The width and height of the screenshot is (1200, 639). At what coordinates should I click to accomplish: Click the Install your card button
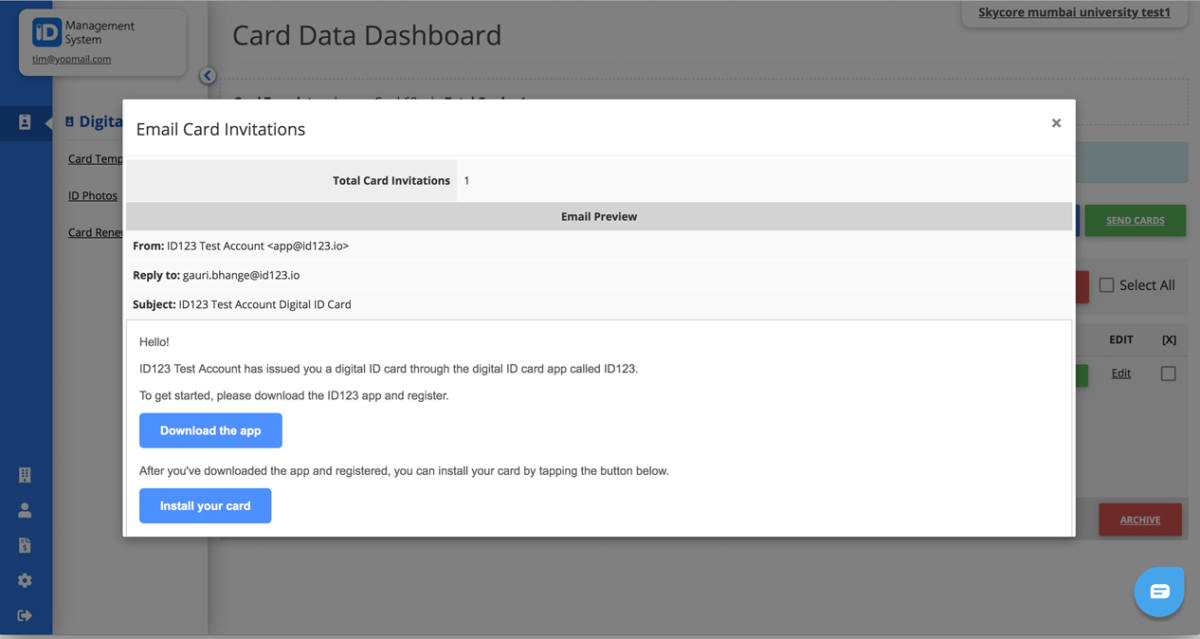tap(205, 505)
